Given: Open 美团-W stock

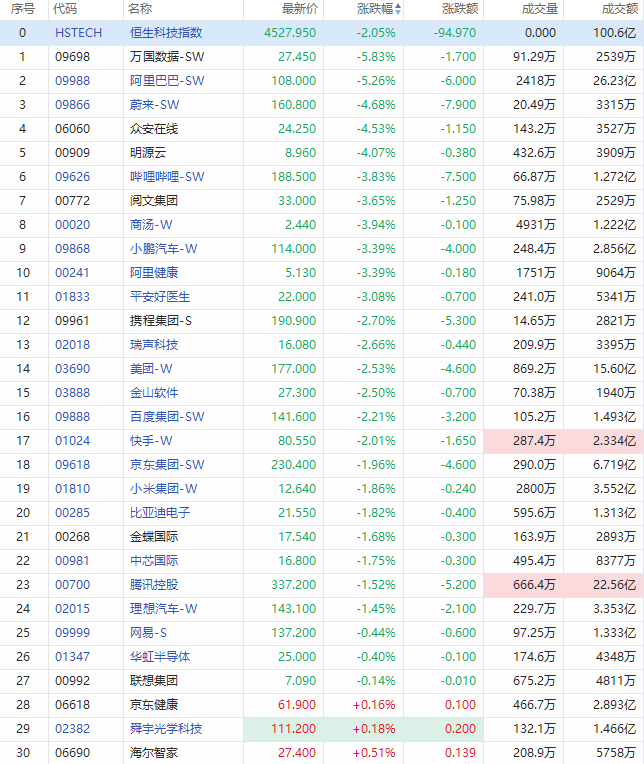Looking at the screenshot, I should click(151, 368).
